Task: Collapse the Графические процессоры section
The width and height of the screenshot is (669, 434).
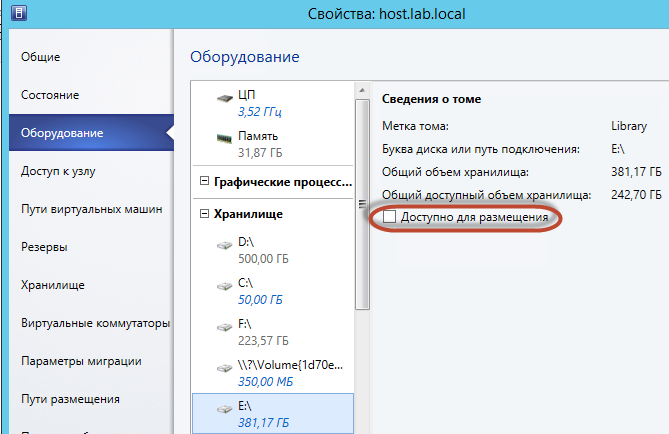Action: (205, 182)
